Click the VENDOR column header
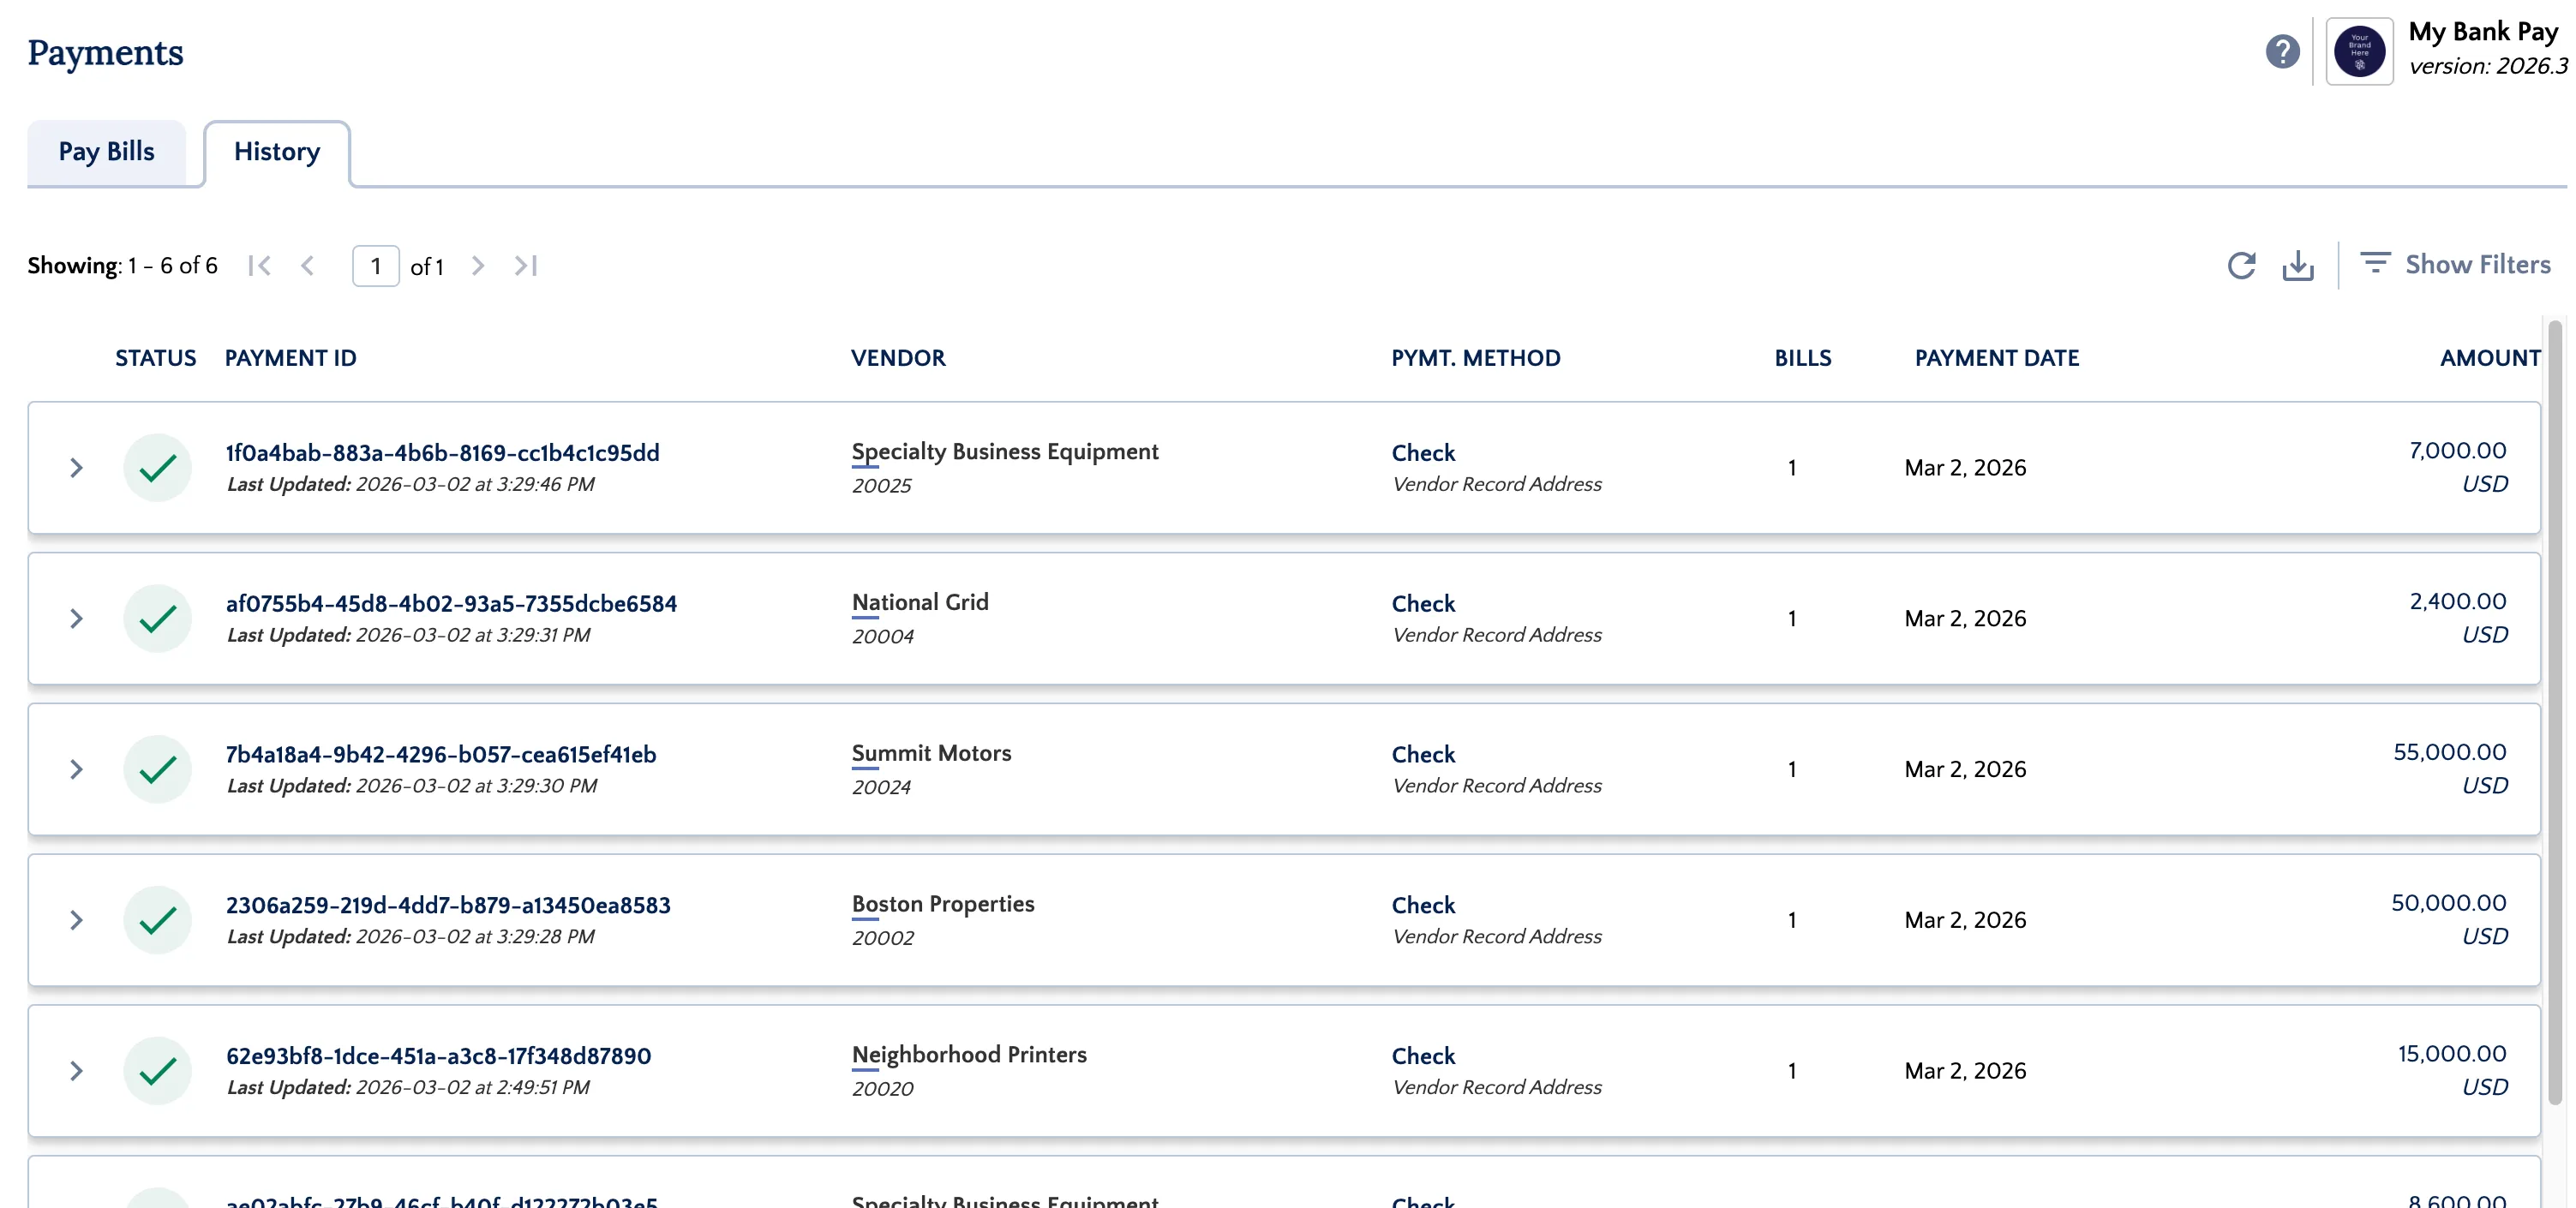This screenshot has width=2576, height=1208. click(x=898, y=358)
